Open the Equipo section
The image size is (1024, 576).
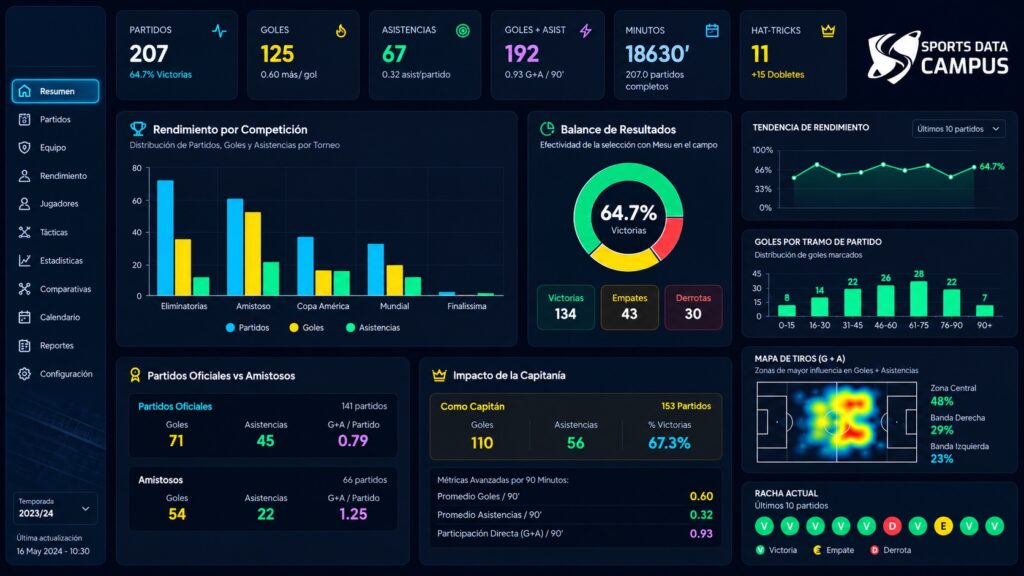tap(55, 148)
